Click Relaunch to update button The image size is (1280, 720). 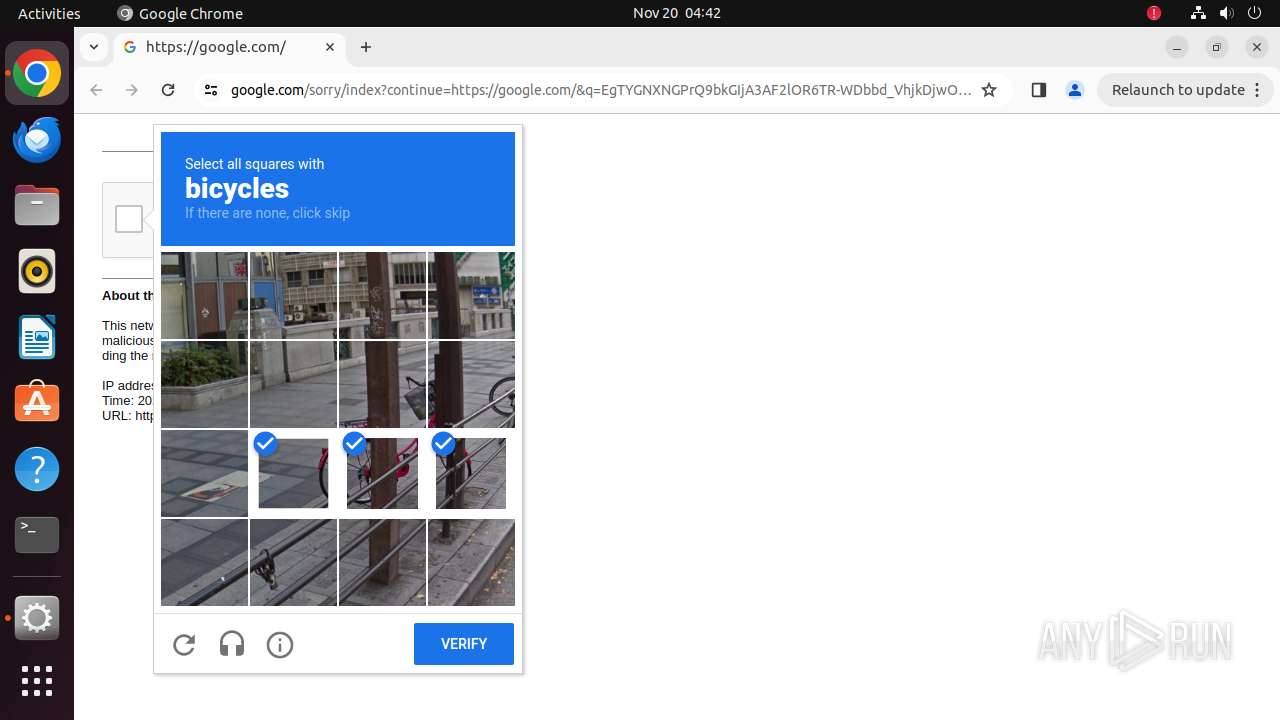tap(1177, 90)
